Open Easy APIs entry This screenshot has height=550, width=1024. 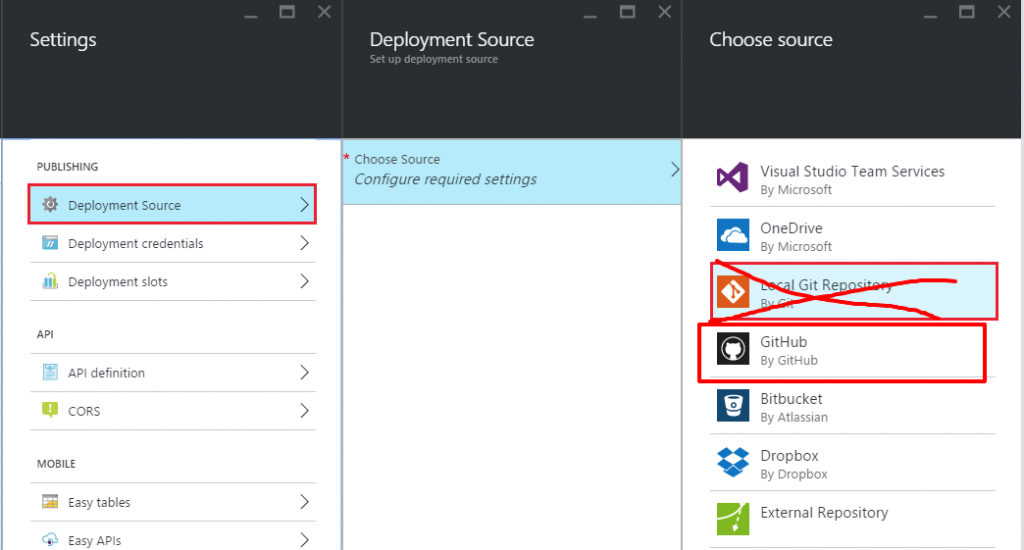(x=173, y=540)
